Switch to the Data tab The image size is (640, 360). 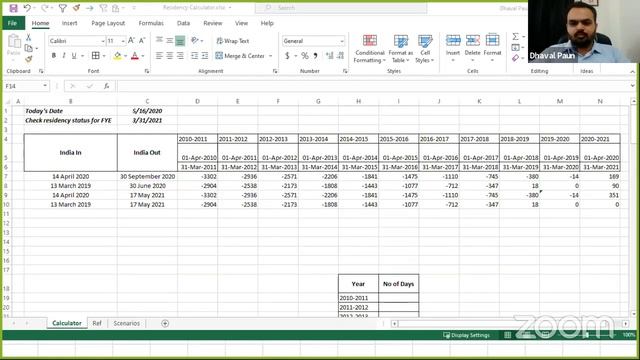point(183,23)
